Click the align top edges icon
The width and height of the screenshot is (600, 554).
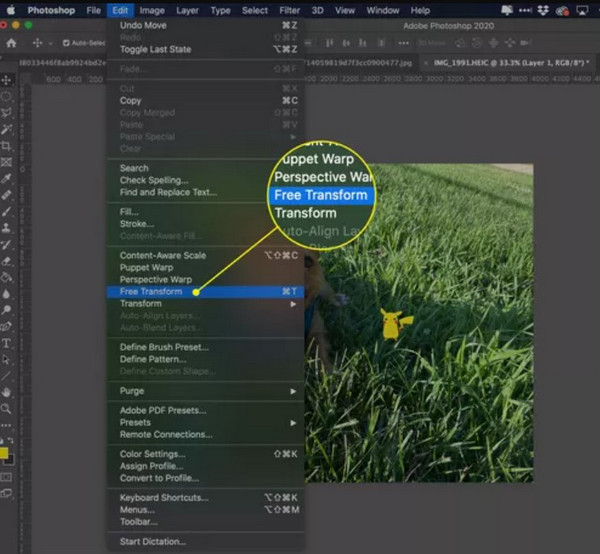tap(329, 43)
